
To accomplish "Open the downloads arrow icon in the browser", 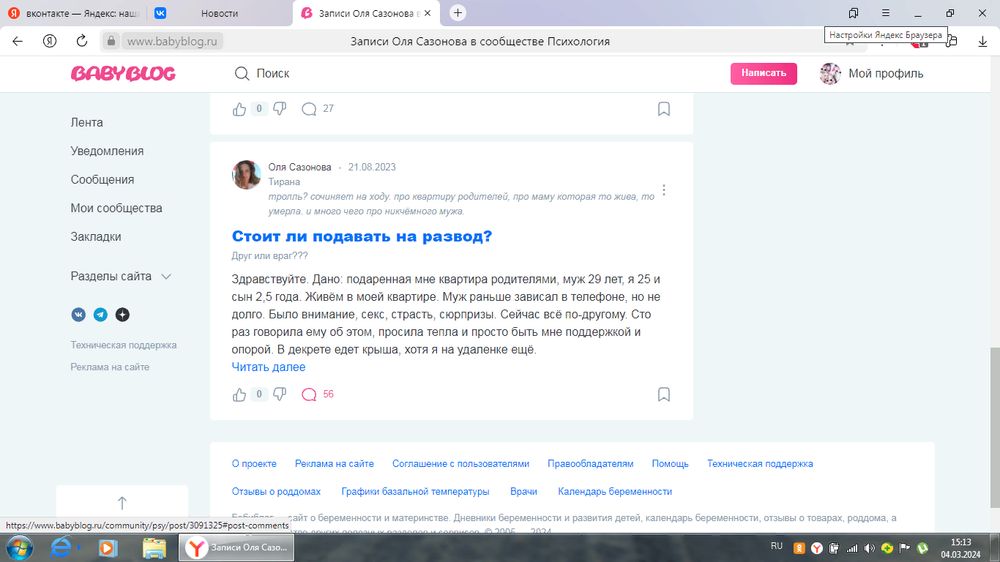I will click(x=982, y=41).
